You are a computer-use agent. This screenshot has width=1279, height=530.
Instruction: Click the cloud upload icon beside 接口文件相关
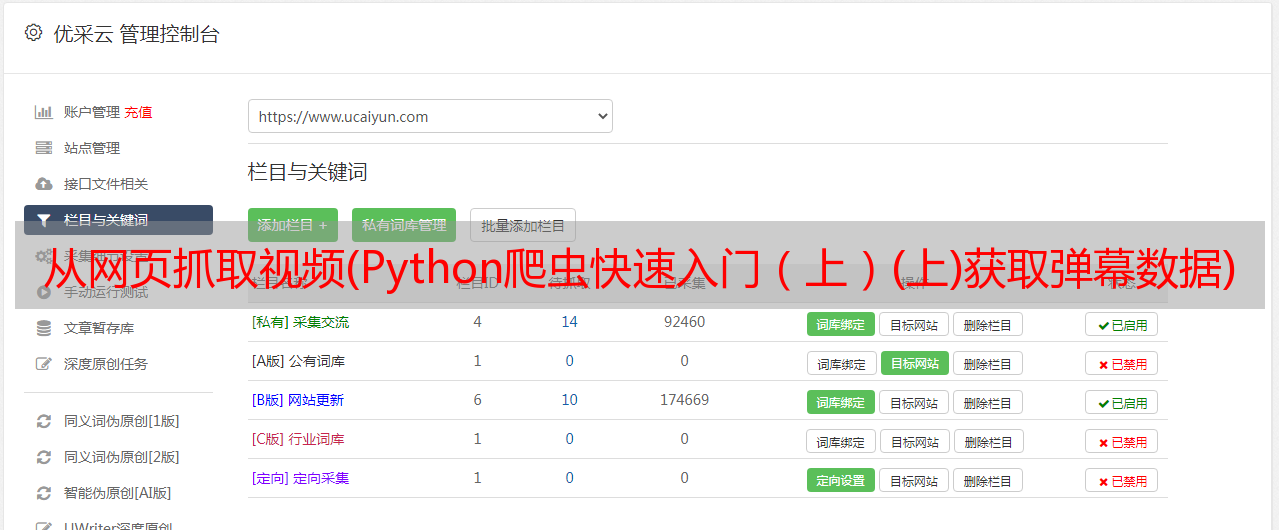43,184
